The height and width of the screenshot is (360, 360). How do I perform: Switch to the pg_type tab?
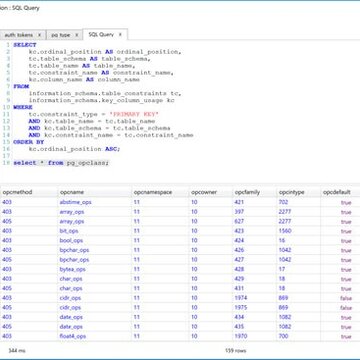click(x=61, y=35)
